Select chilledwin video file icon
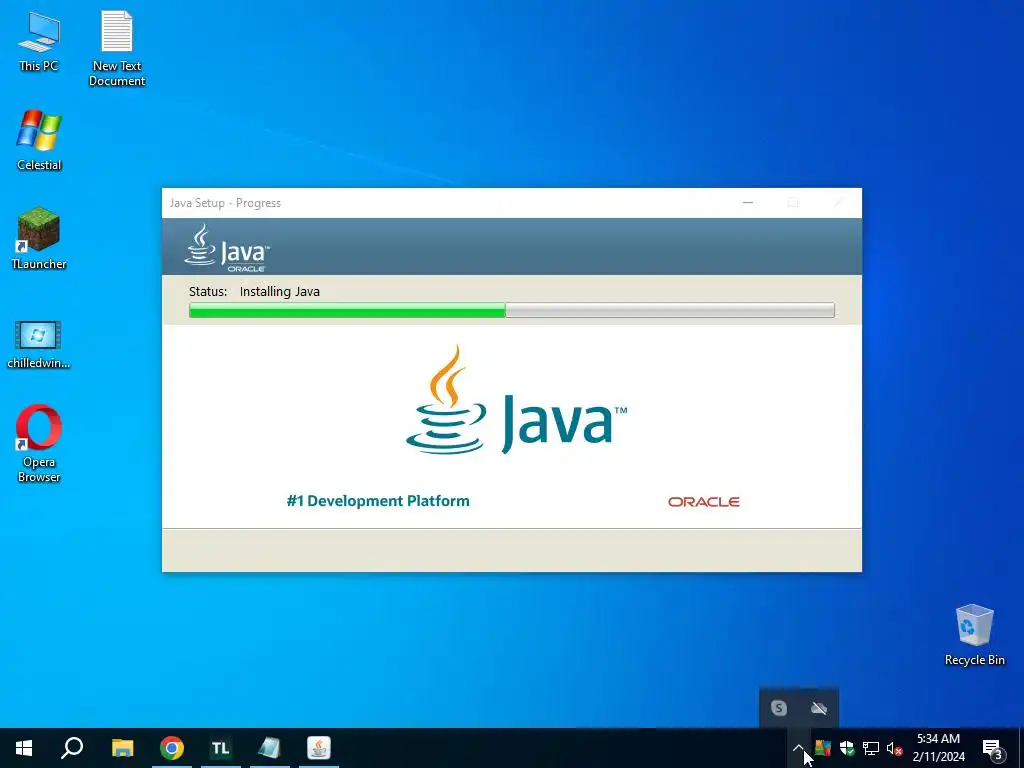This screenshot has height=768, width=1024. tap(39, 344)
